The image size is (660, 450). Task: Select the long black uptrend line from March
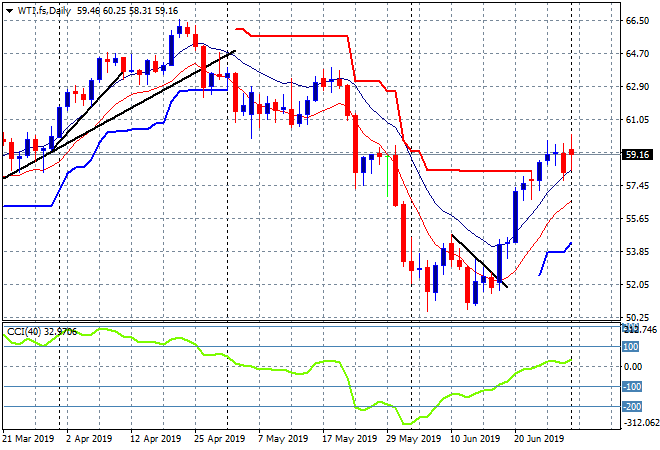[119, 114]
